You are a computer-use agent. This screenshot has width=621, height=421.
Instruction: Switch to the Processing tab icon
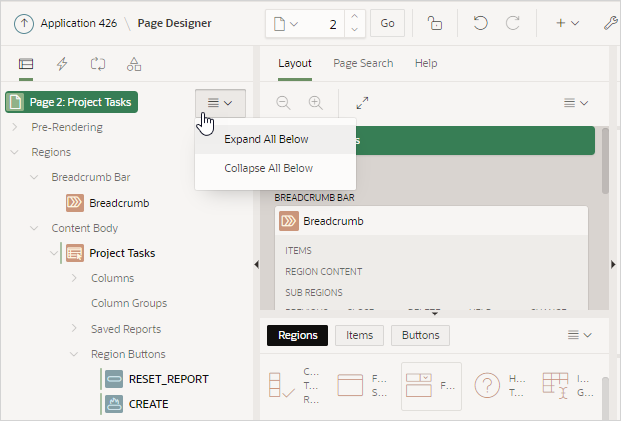[98, 64]
